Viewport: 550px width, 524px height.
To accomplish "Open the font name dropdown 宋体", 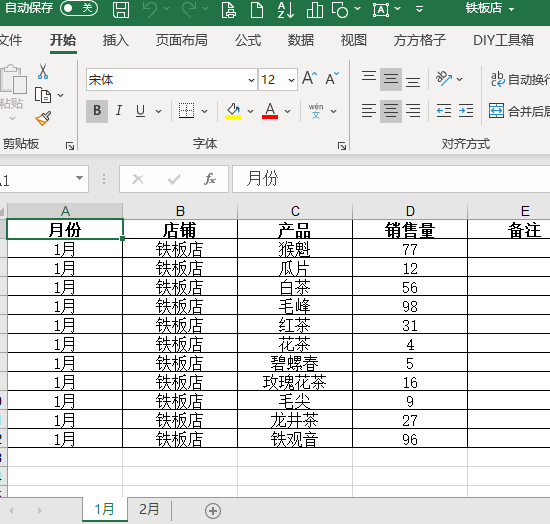I will point(251,80).
